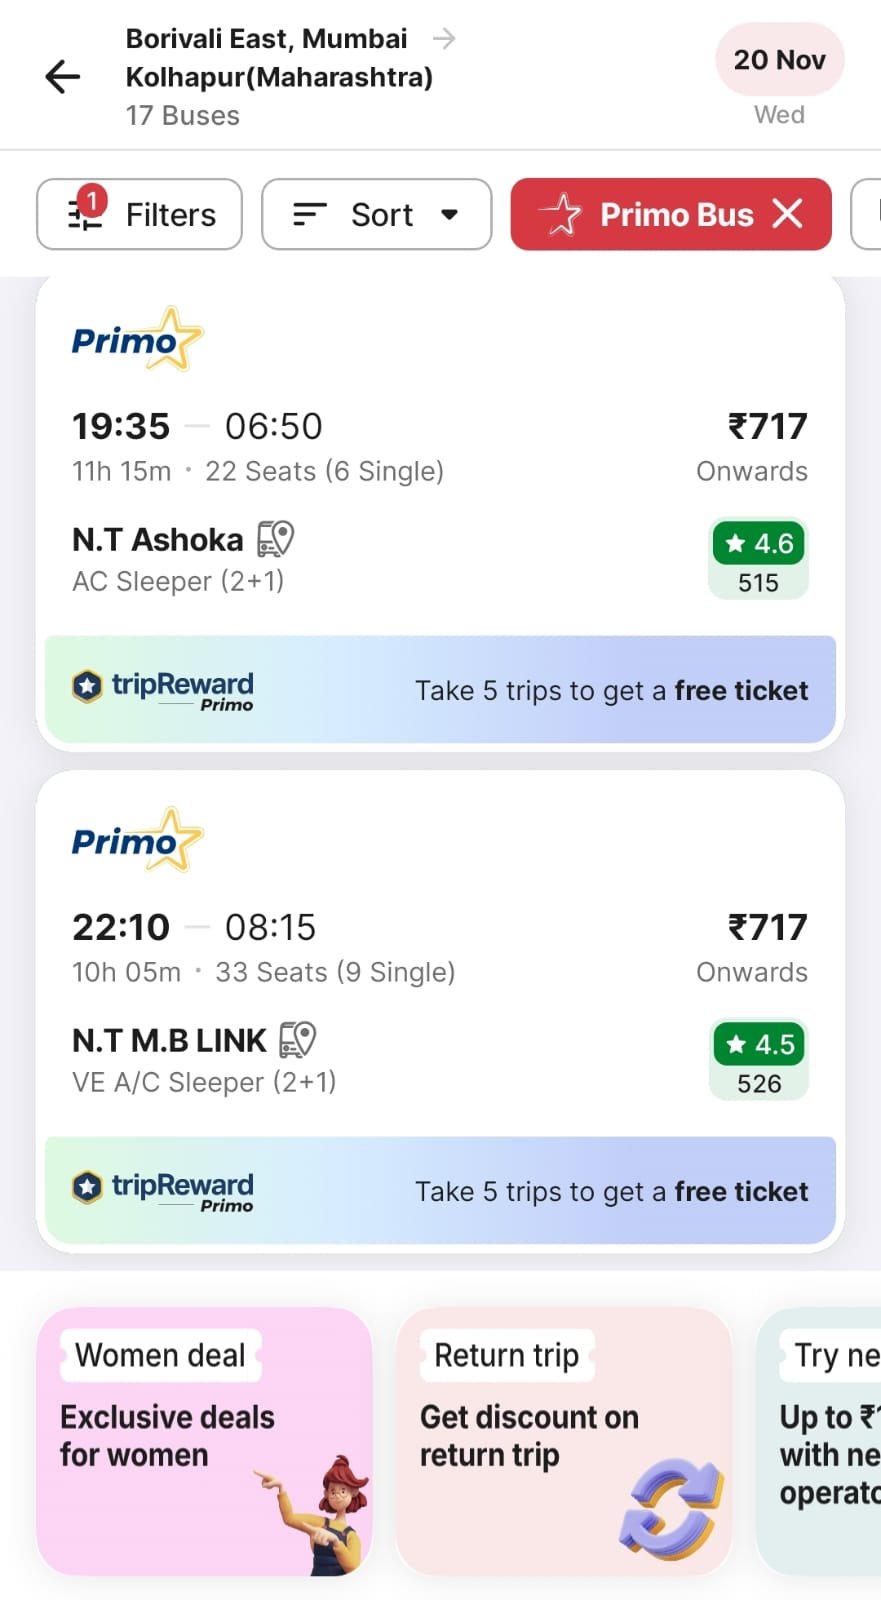Viewport: 881px width, 1600px height.
Task: Expand the Sort dropdown
Action: (x=376, y=214)
